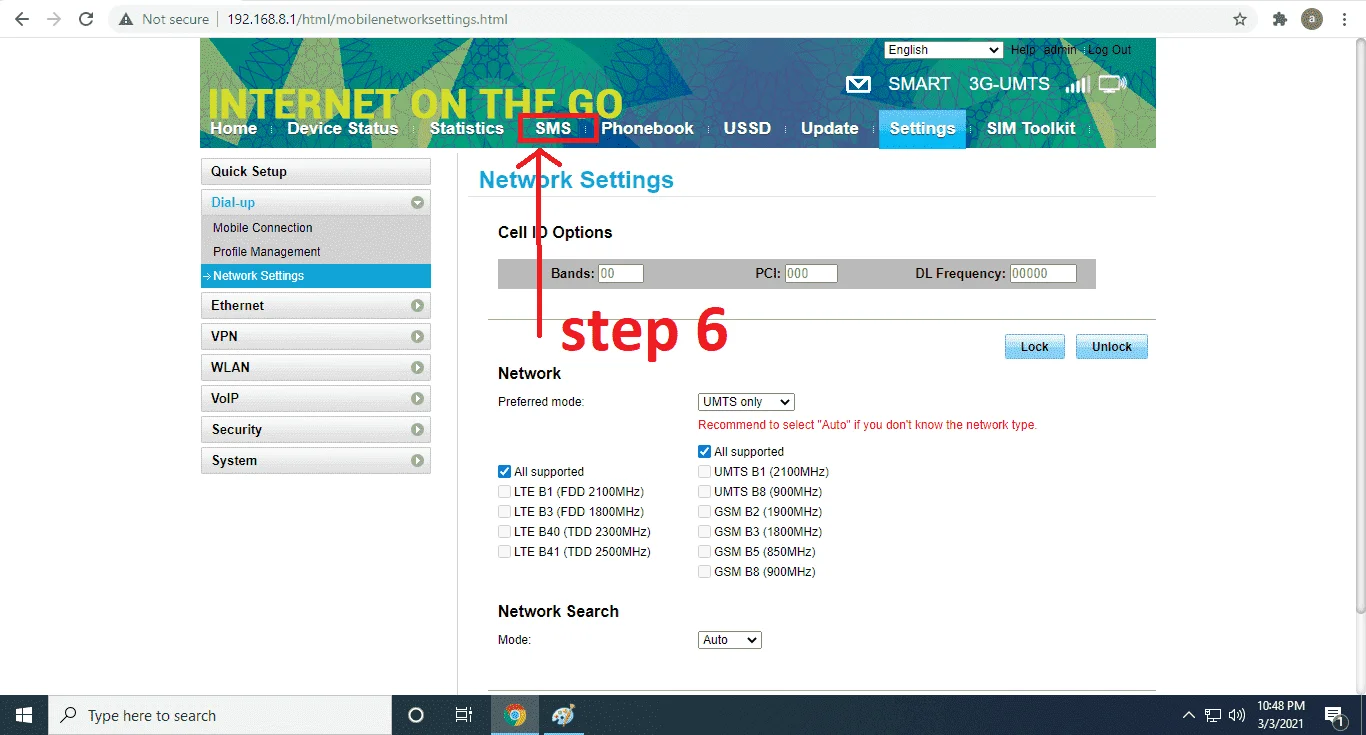This screenshot has height=735, width=1366.
Task: Toggle GSM B5 (850MHz) checkbox
Action: [705, 552]
